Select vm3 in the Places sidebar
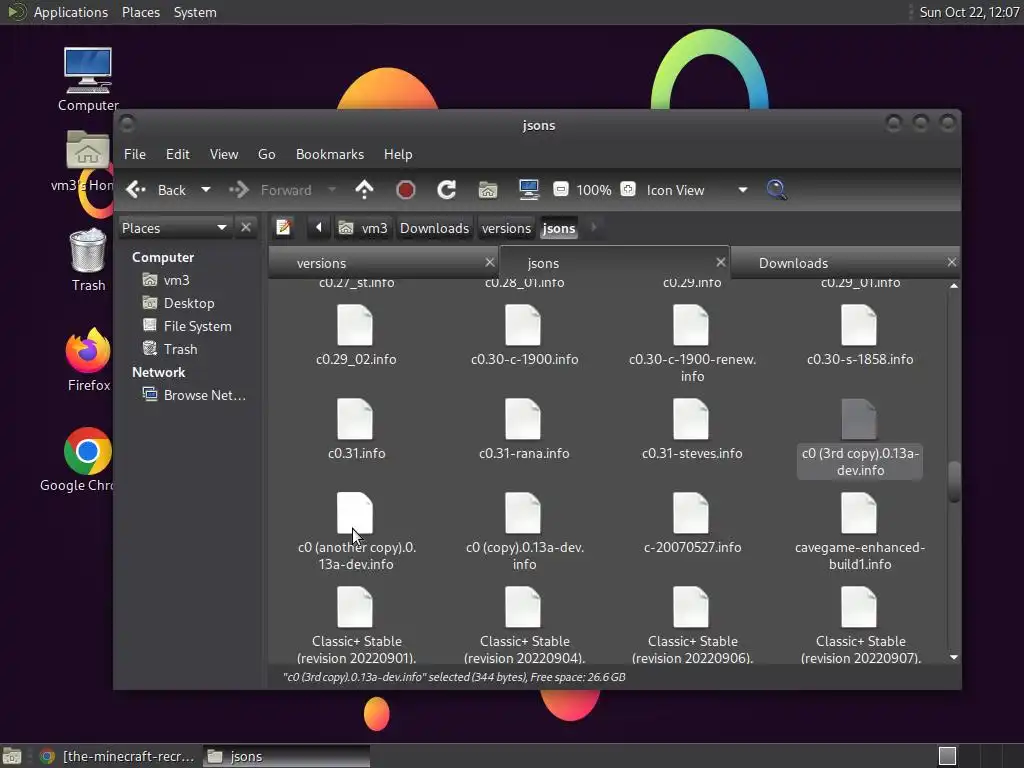The height and width of the screenshot is (768, 1024). (167, 280)
